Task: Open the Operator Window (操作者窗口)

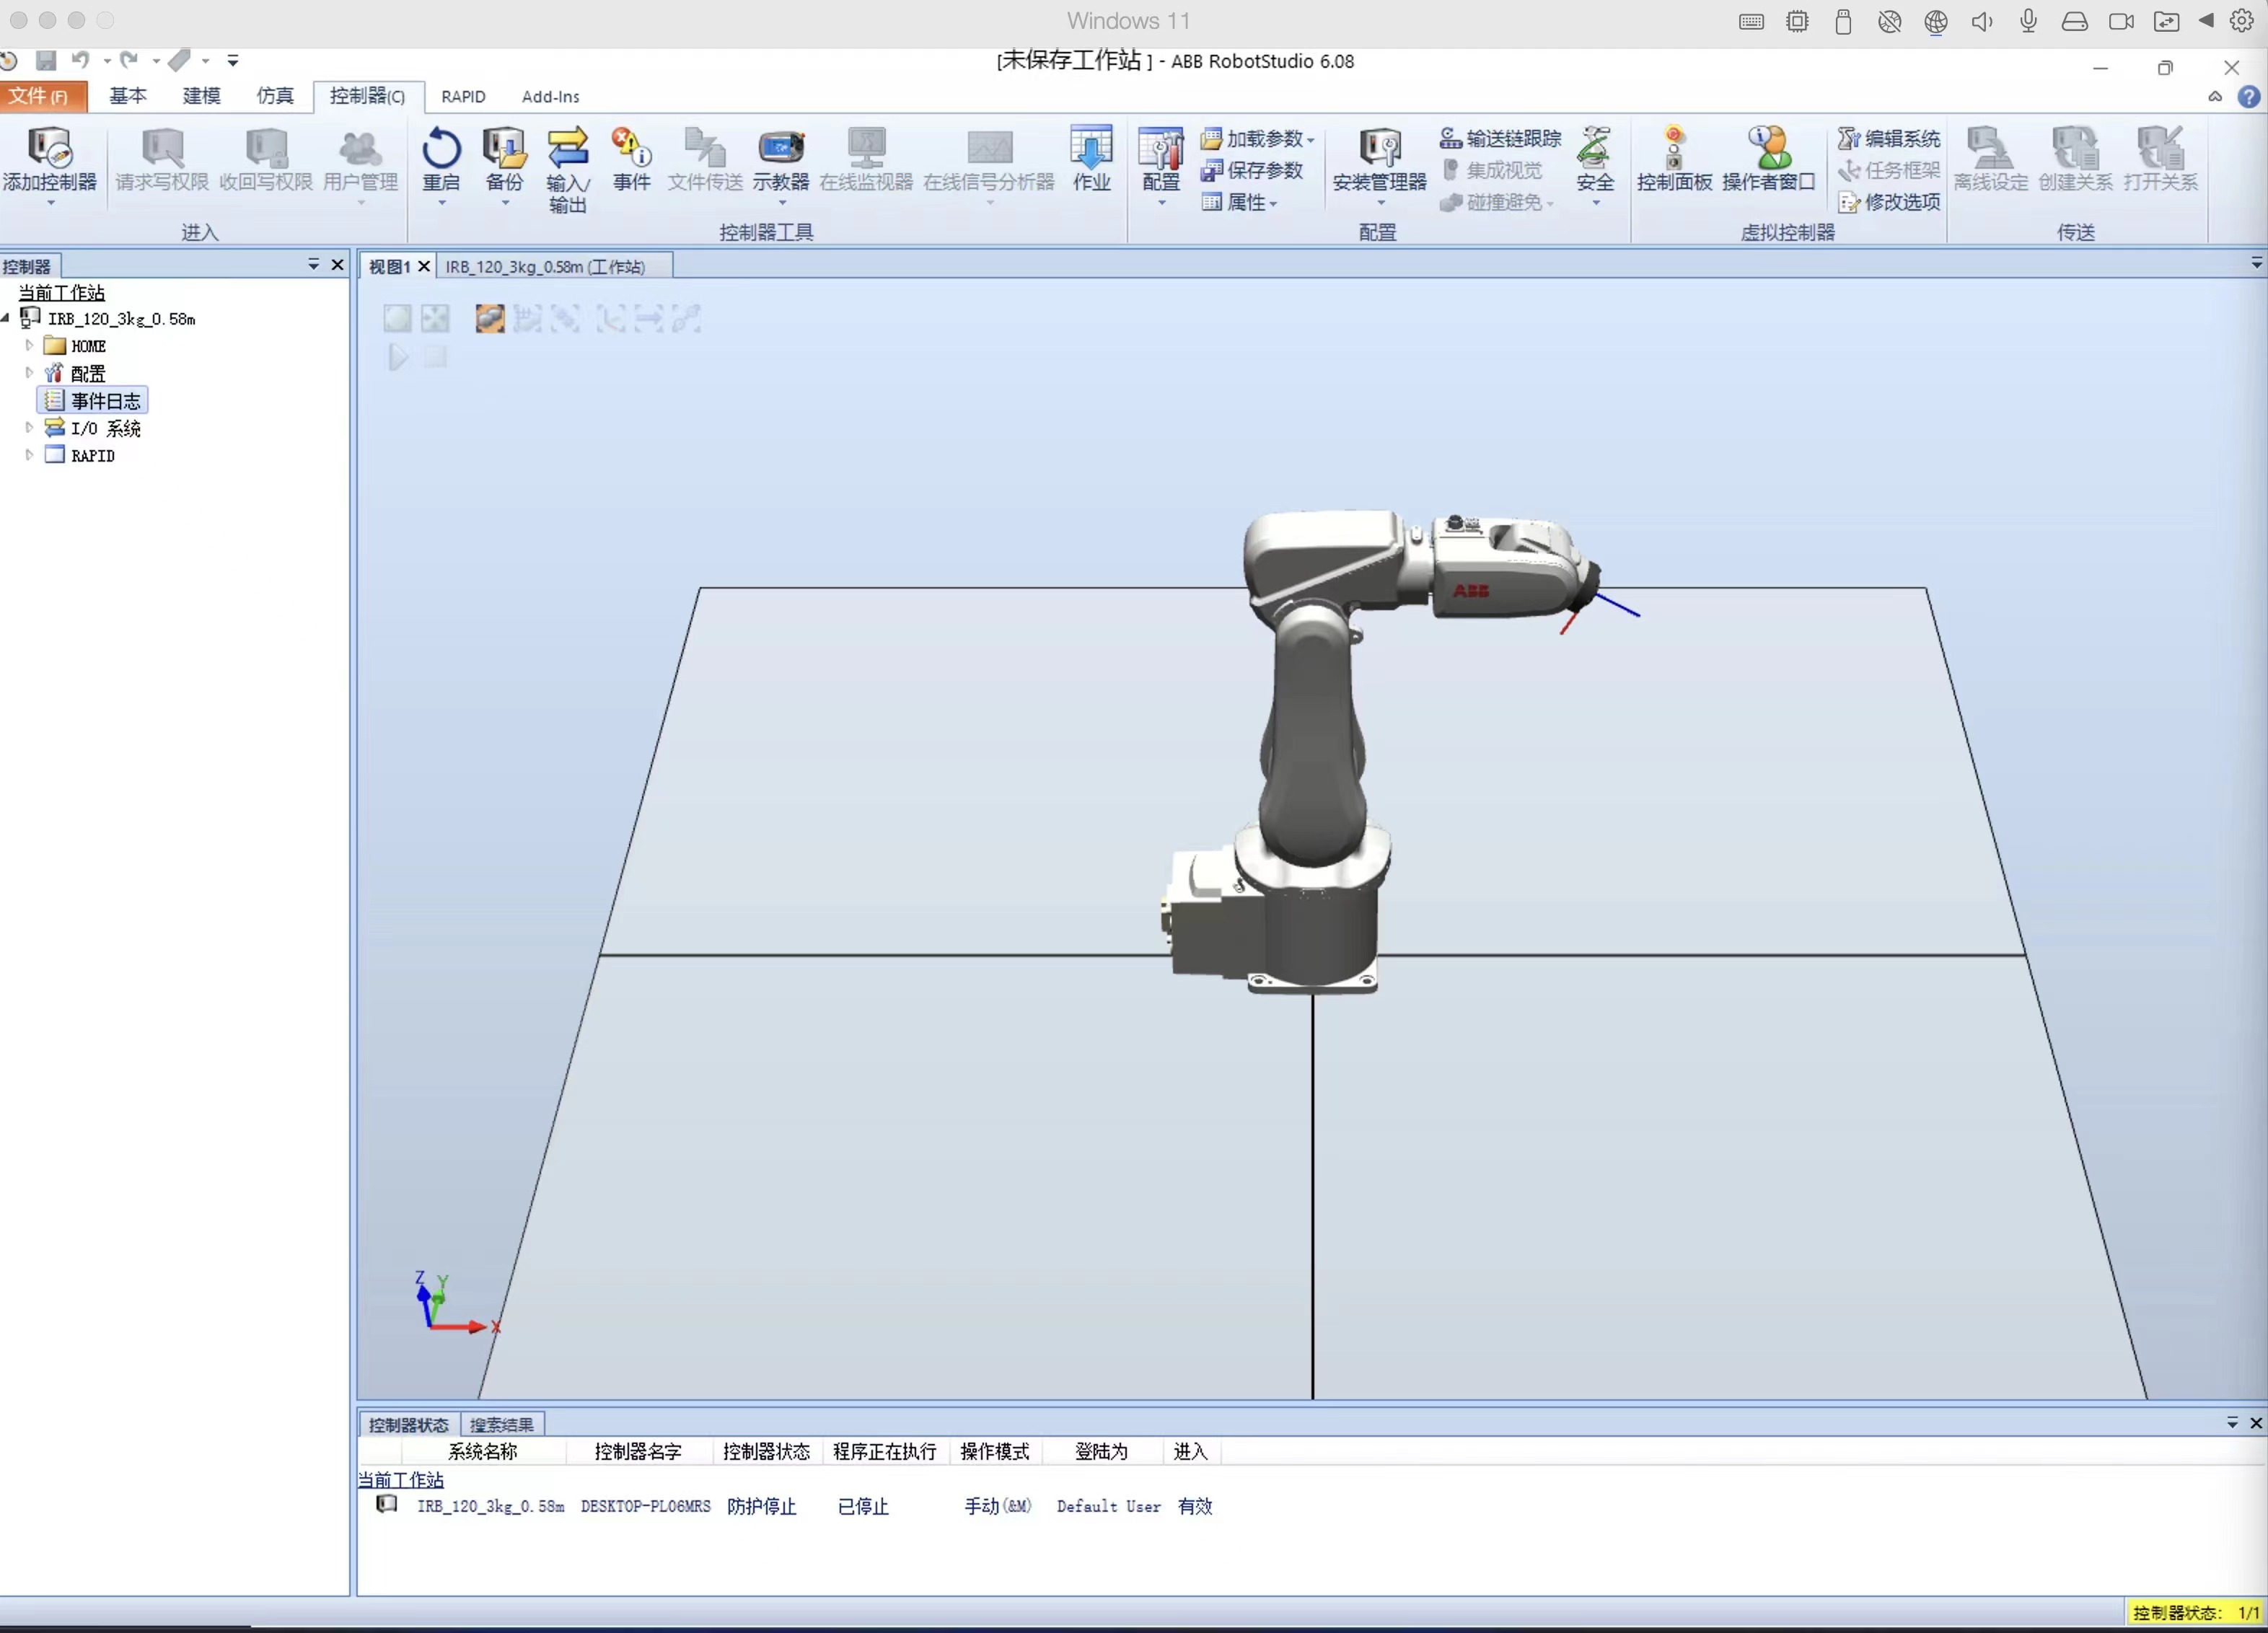Action: 1768,160
